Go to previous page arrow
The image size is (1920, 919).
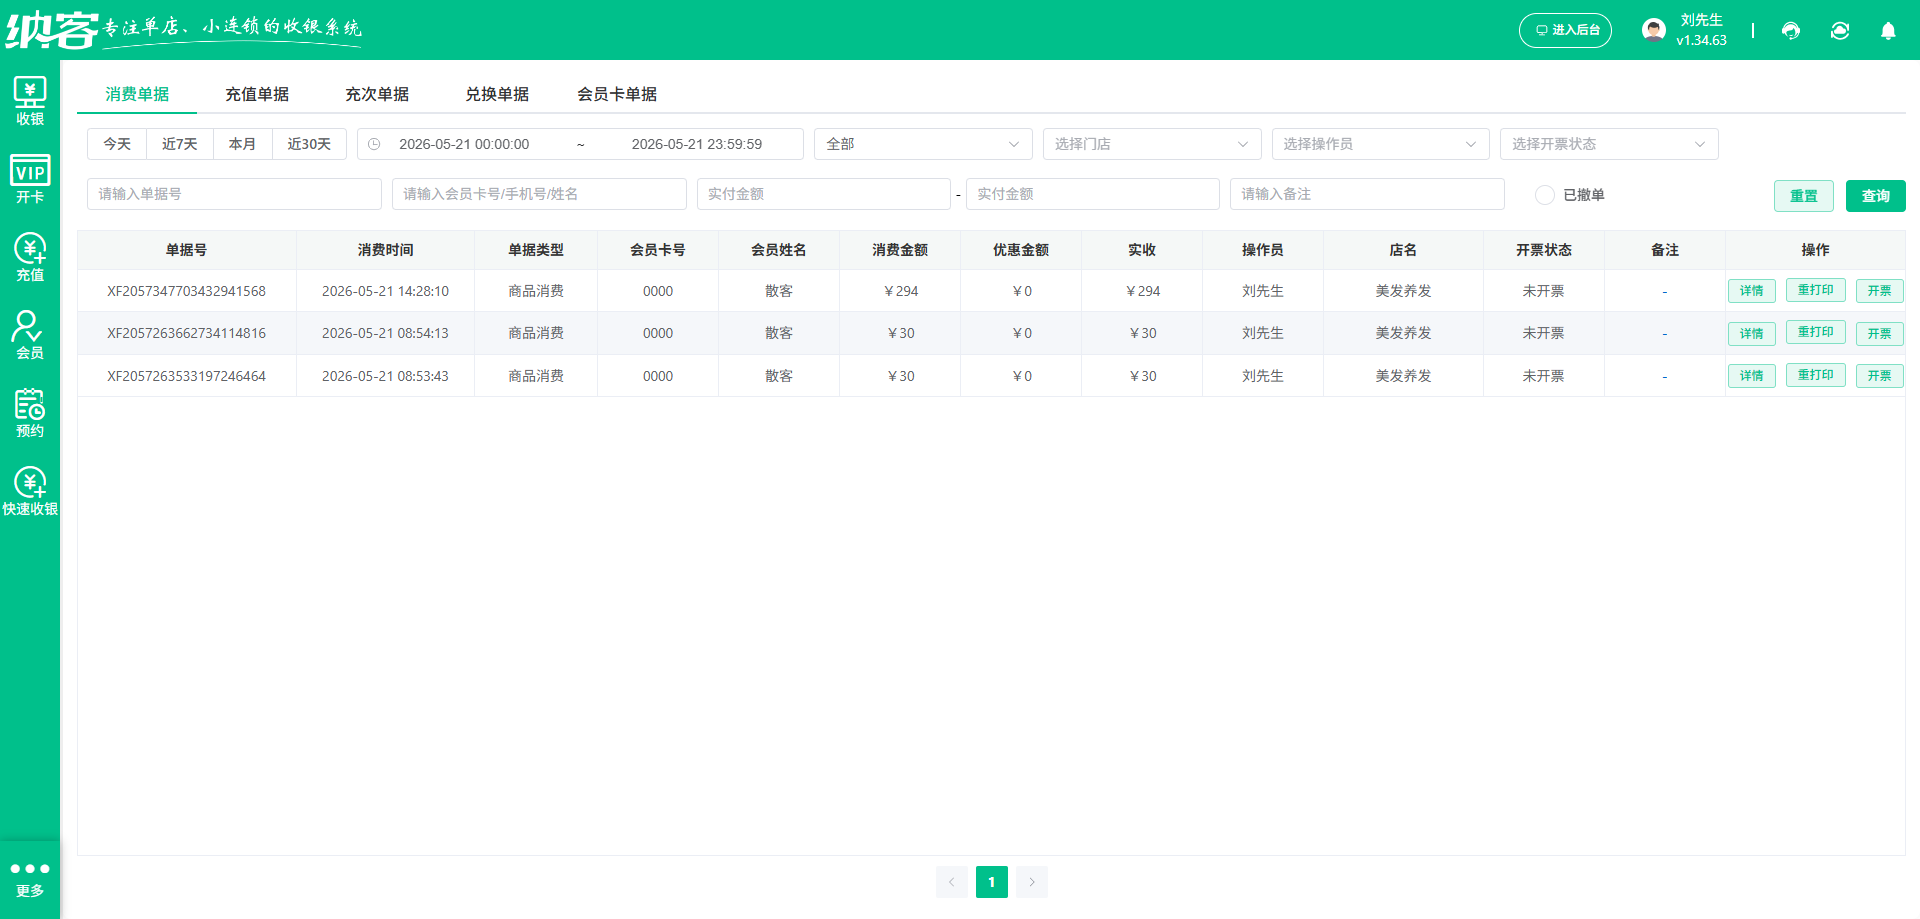coord(952,882)
